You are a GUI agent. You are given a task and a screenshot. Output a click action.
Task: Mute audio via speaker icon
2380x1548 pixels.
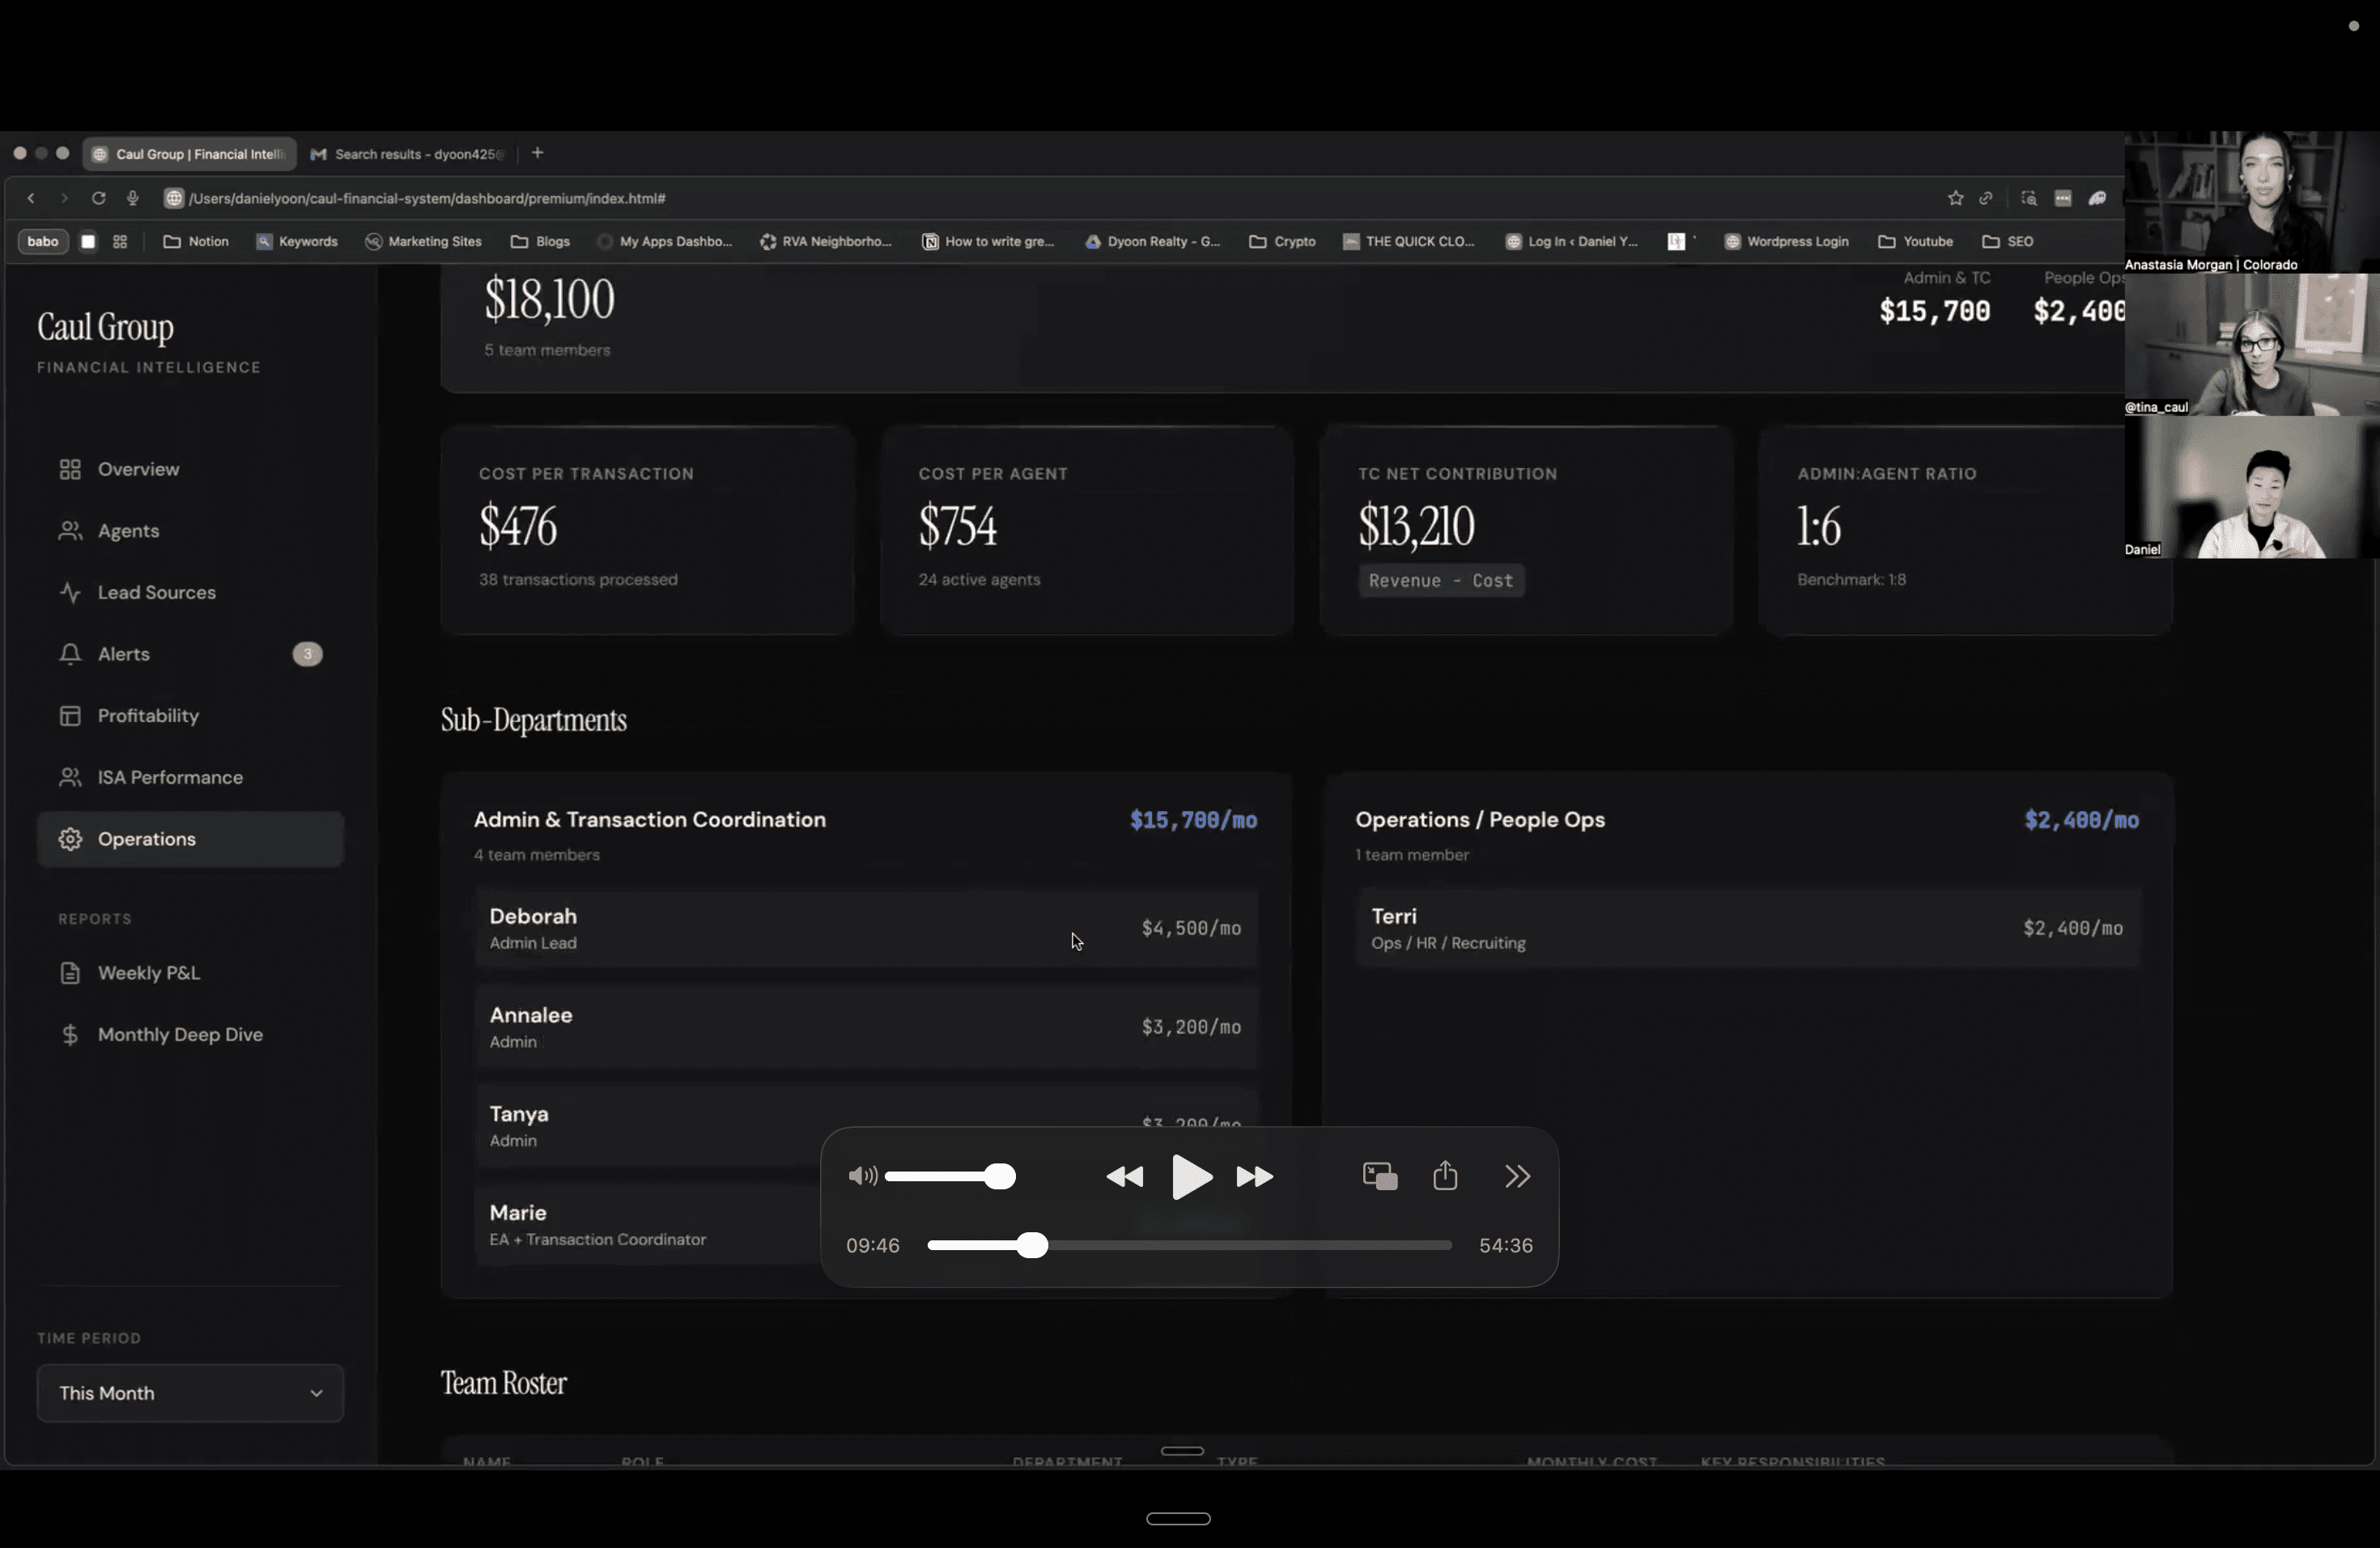coord(861,1176)
